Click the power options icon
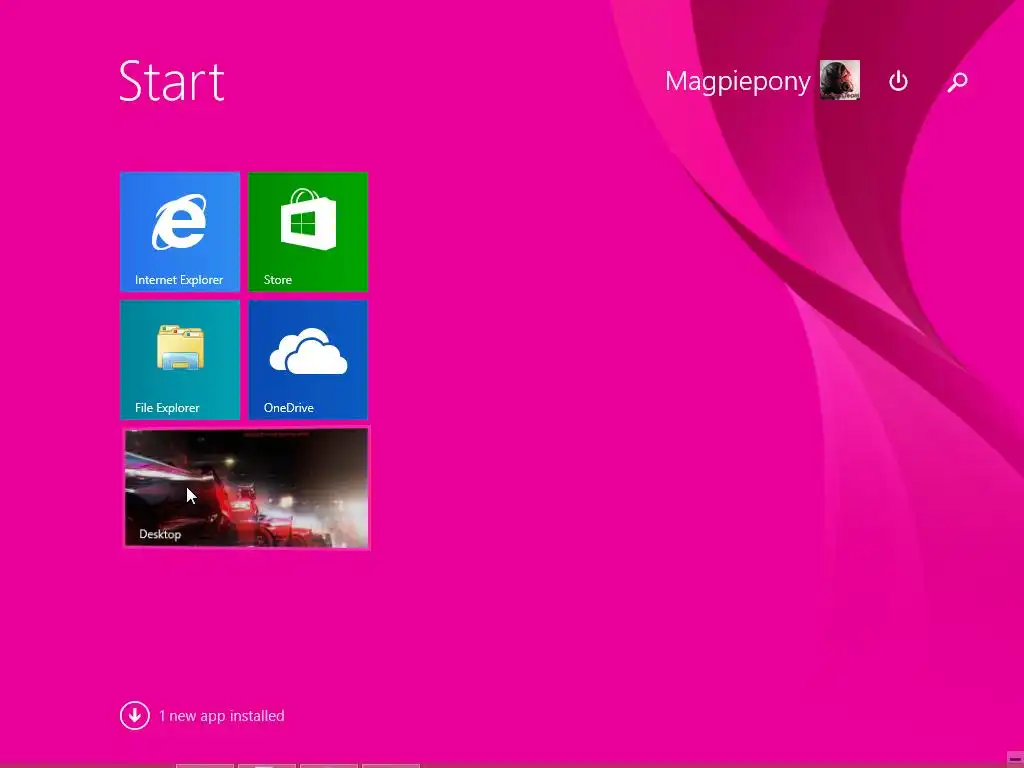The height and width of the screenshot is (768, 1024). (x=899, y=81)
